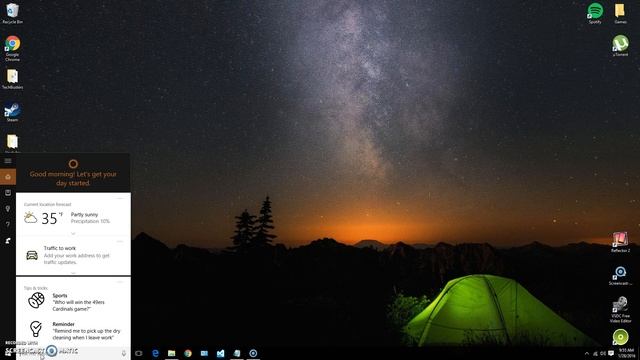Select the VSDC Free Video Editor shortcut
This screenshot has height=360, width=640.
point(620,310)
